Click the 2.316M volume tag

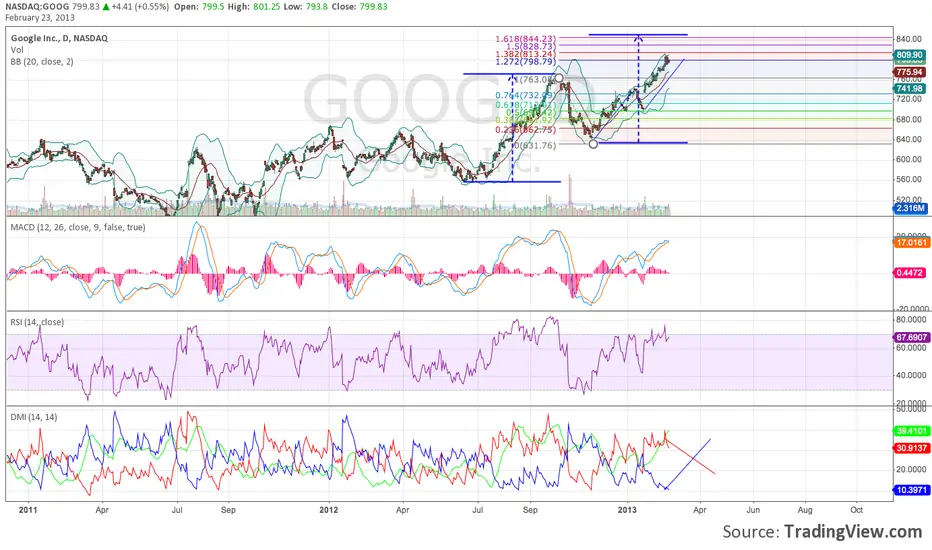(910, 208)
